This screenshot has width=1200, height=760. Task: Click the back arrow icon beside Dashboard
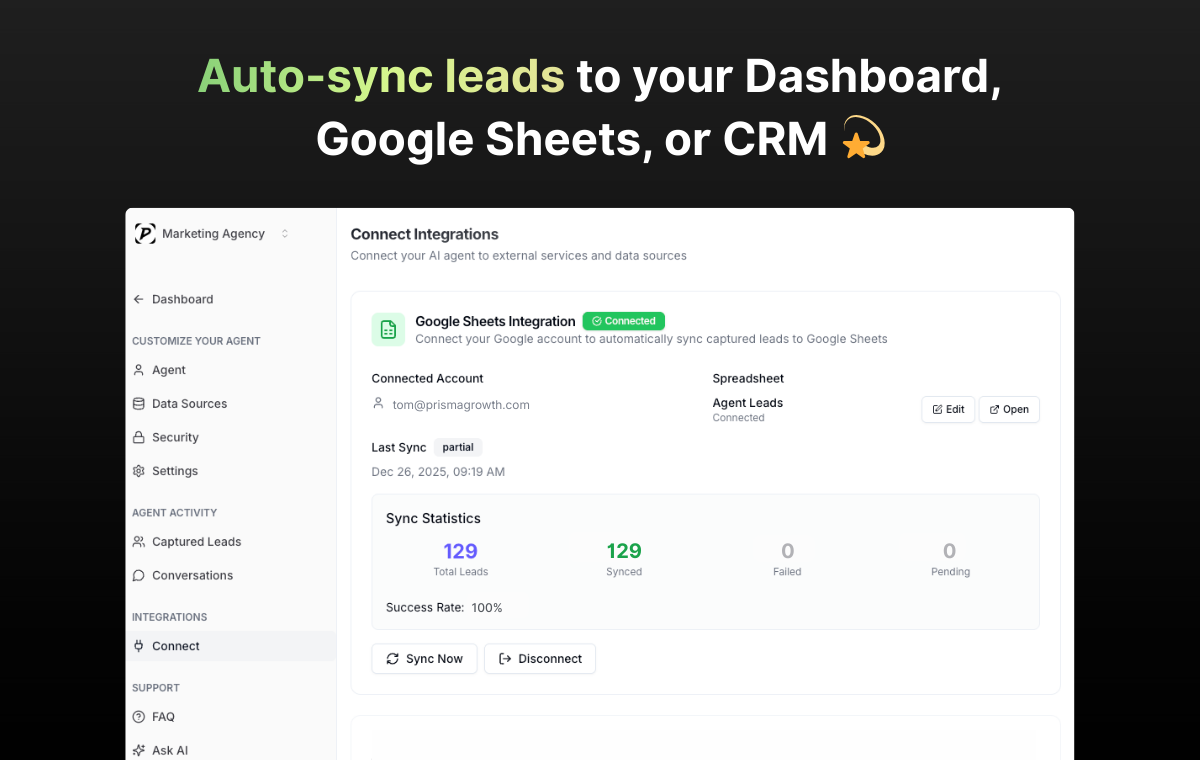[138, 299]
